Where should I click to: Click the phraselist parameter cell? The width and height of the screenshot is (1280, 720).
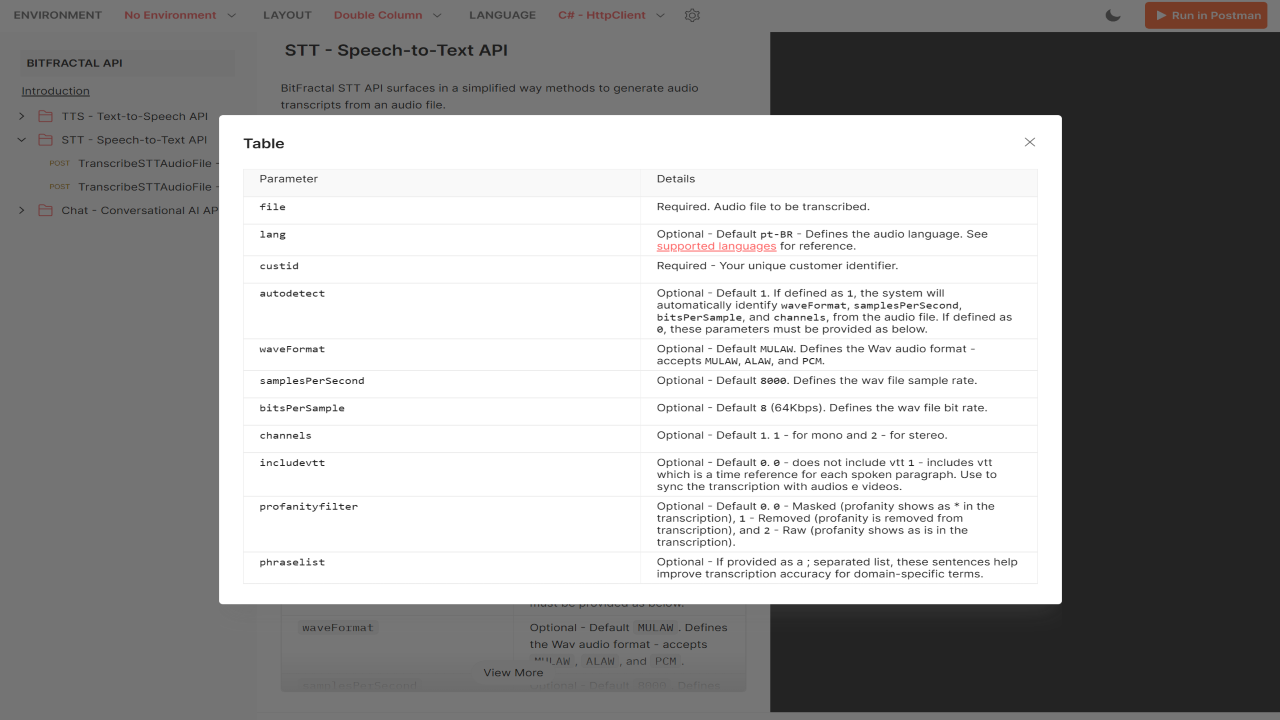(x=442, y=567)
